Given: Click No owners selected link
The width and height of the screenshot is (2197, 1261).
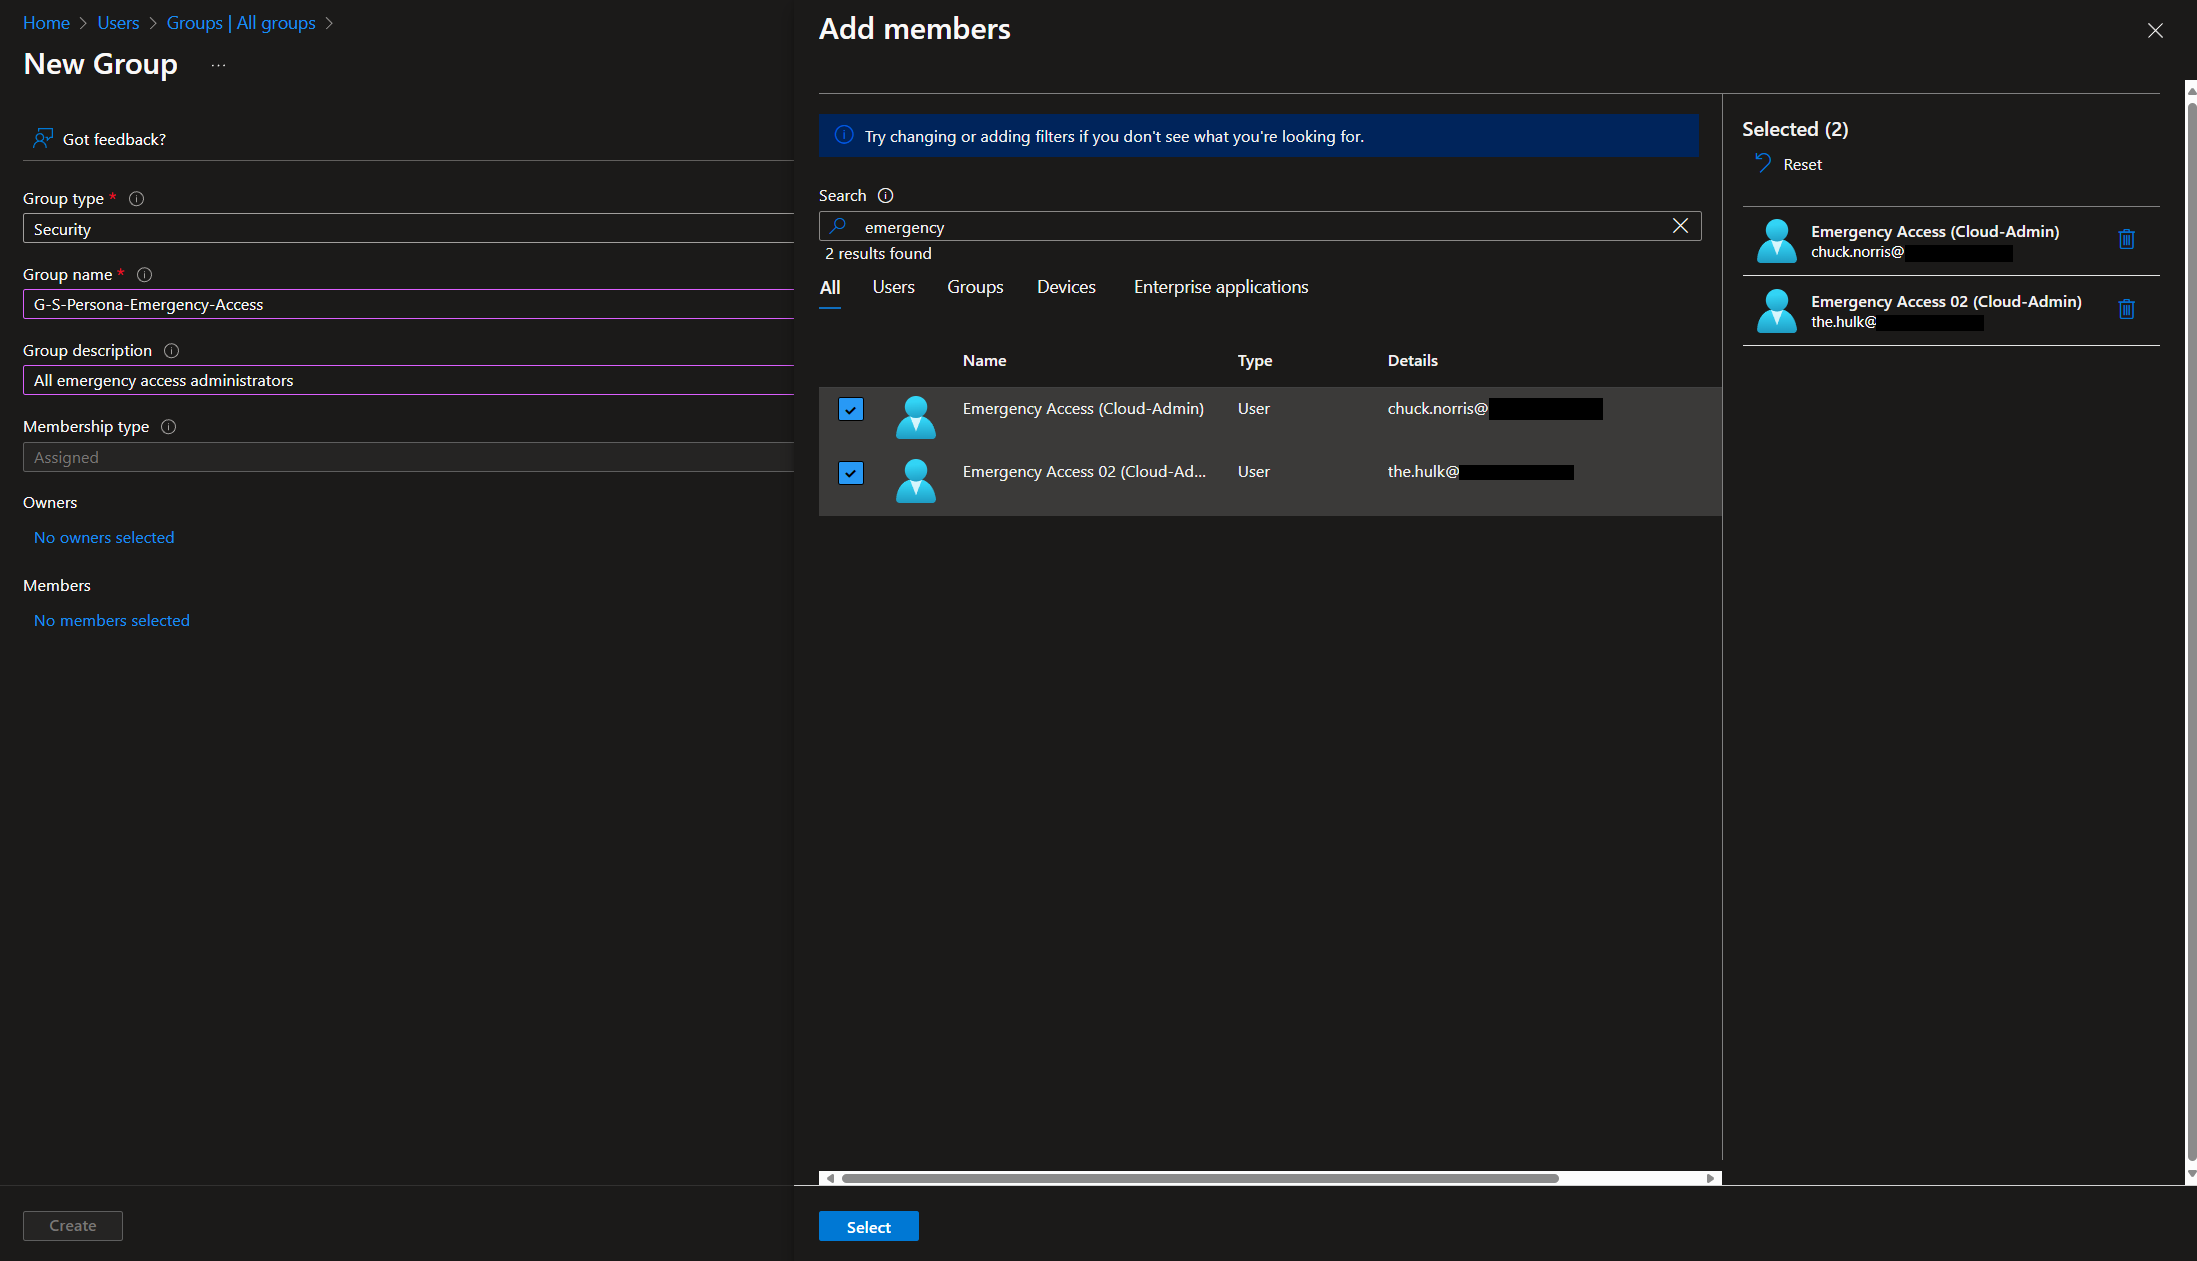Looking at the screenshot, I should point(104,538).
